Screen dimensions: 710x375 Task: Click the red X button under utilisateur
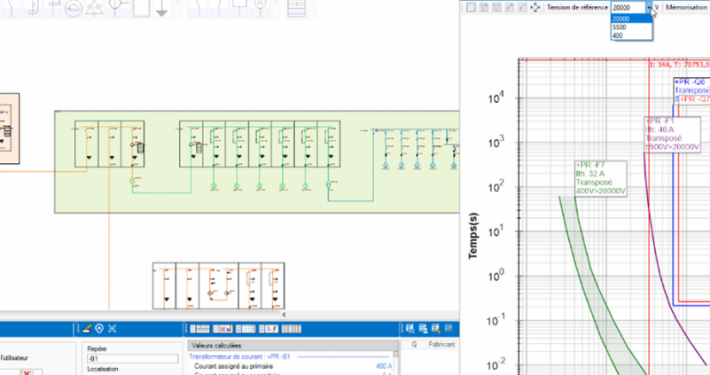tap(27, 372)
